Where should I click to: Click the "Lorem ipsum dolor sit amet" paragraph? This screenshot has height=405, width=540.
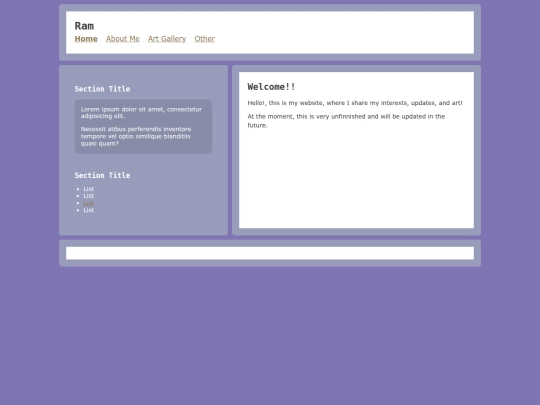point(141,113)
